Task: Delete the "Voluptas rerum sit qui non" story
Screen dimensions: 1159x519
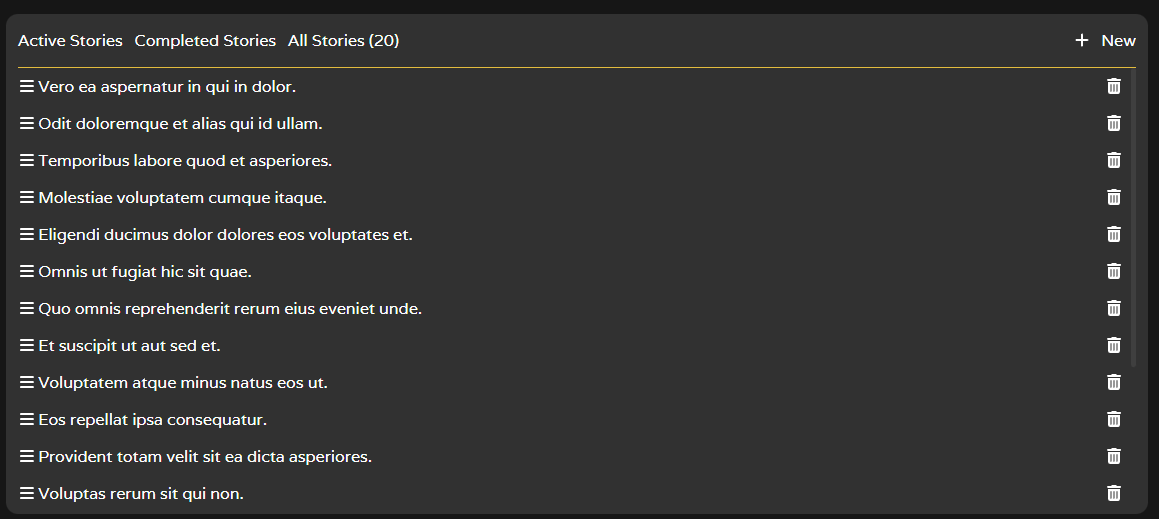Action: coord(1114,493)
